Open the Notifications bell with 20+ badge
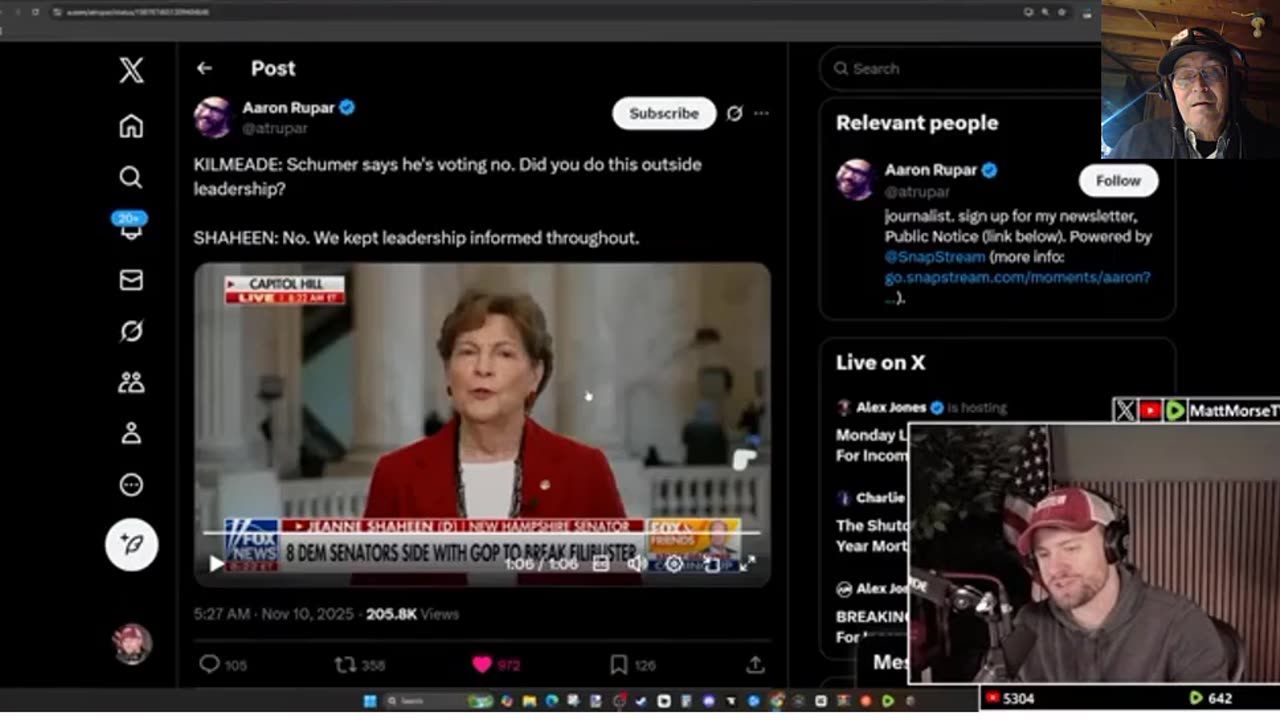 coord(131,226)
